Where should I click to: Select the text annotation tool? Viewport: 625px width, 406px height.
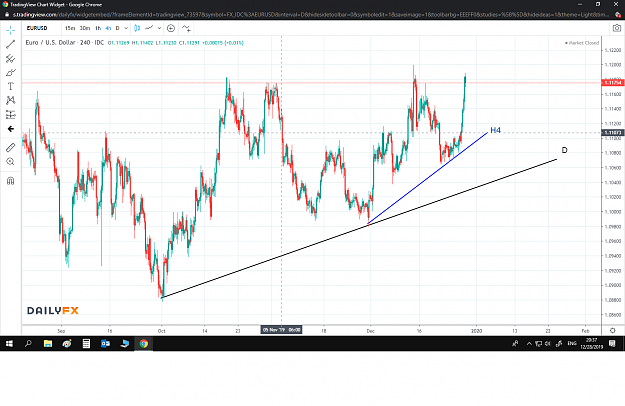[x=10, y=86]
